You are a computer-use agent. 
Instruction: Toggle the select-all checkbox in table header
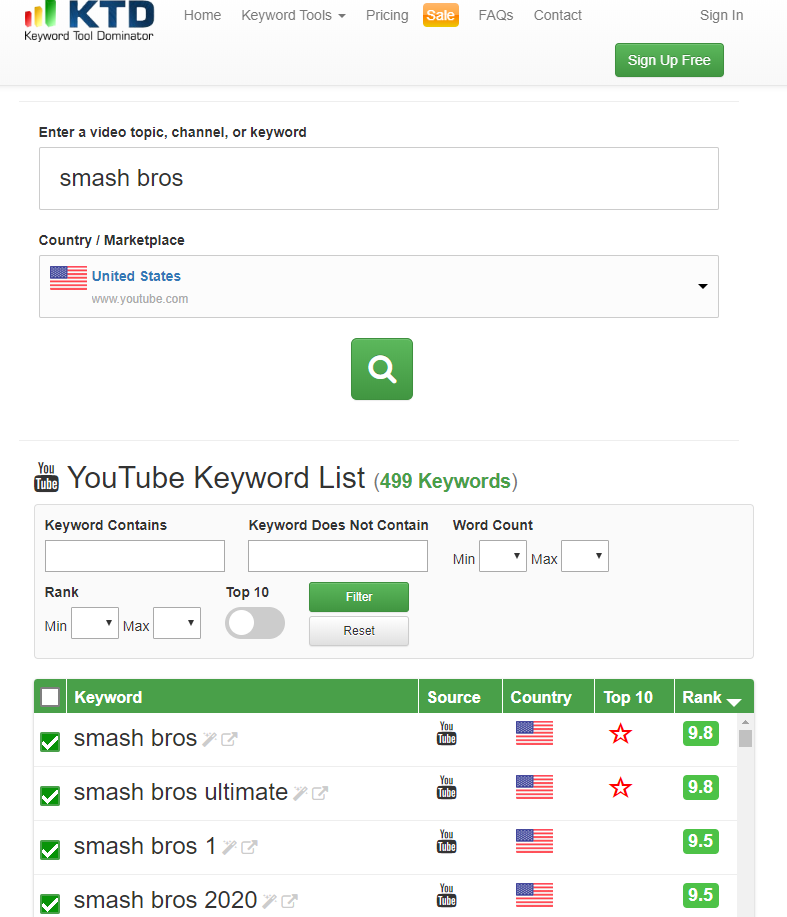[50, 697]
